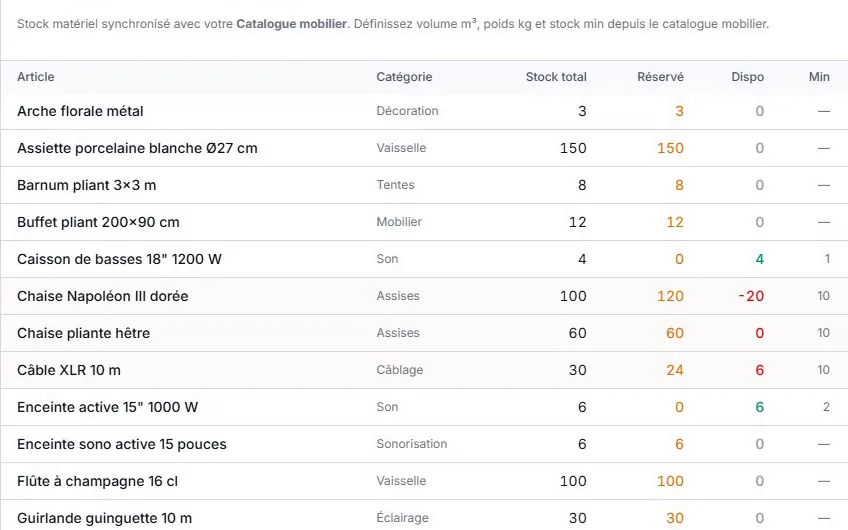Select Enceinte active 15" 1000 W article
This screenshot has height=530, width=848.
point(108,407)
